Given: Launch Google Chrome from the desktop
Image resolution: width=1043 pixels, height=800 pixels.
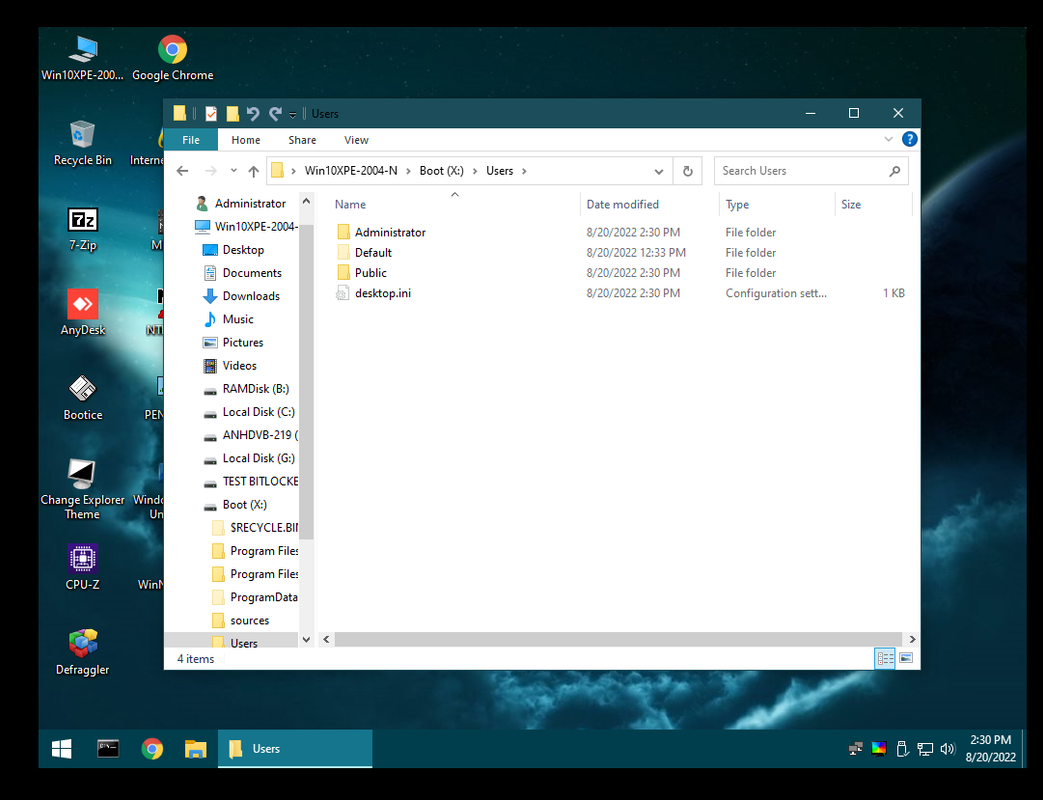Looking at the screenshot, I should pyautogui.click(x=172, y=59).
